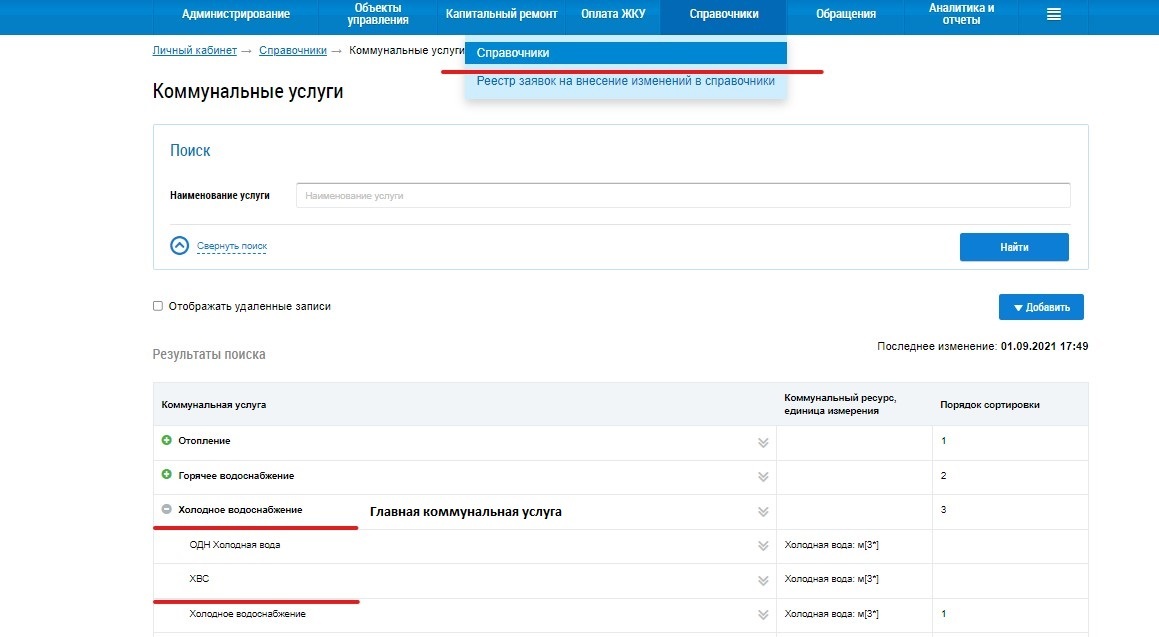Viewport: 1159px width, 637px height.
Task: Open double-chevron menu for Холодное водоснабжение parent row
Action: [x=763, y=512]
